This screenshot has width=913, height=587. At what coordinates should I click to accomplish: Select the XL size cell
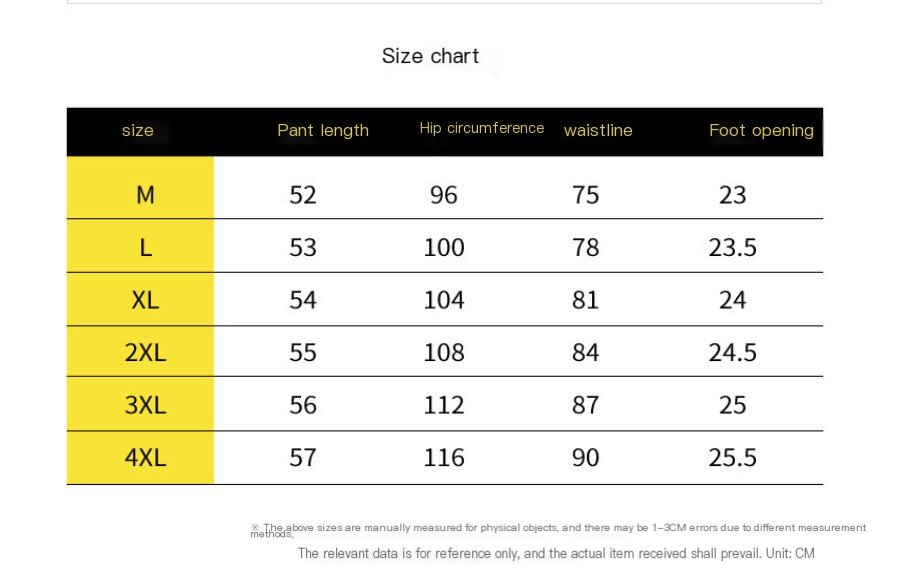(x=140, y=299)
